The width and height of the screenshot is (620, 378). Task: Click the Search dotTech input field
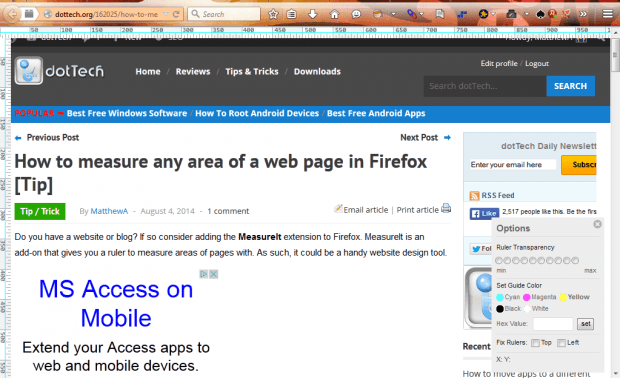(x=485, y=86)
